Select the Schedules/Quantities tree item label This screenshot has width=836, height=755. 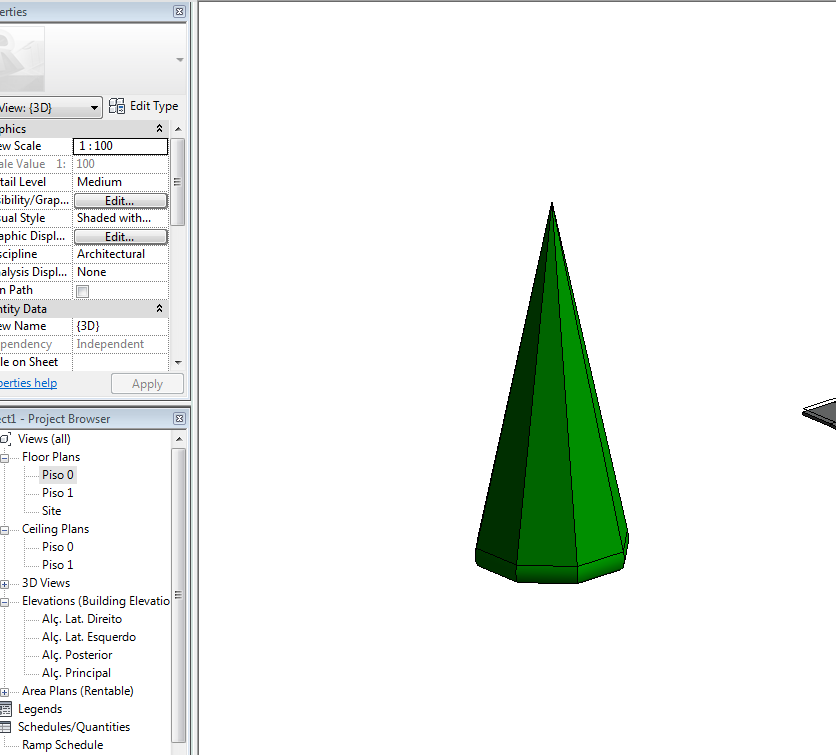click(74, 727)
